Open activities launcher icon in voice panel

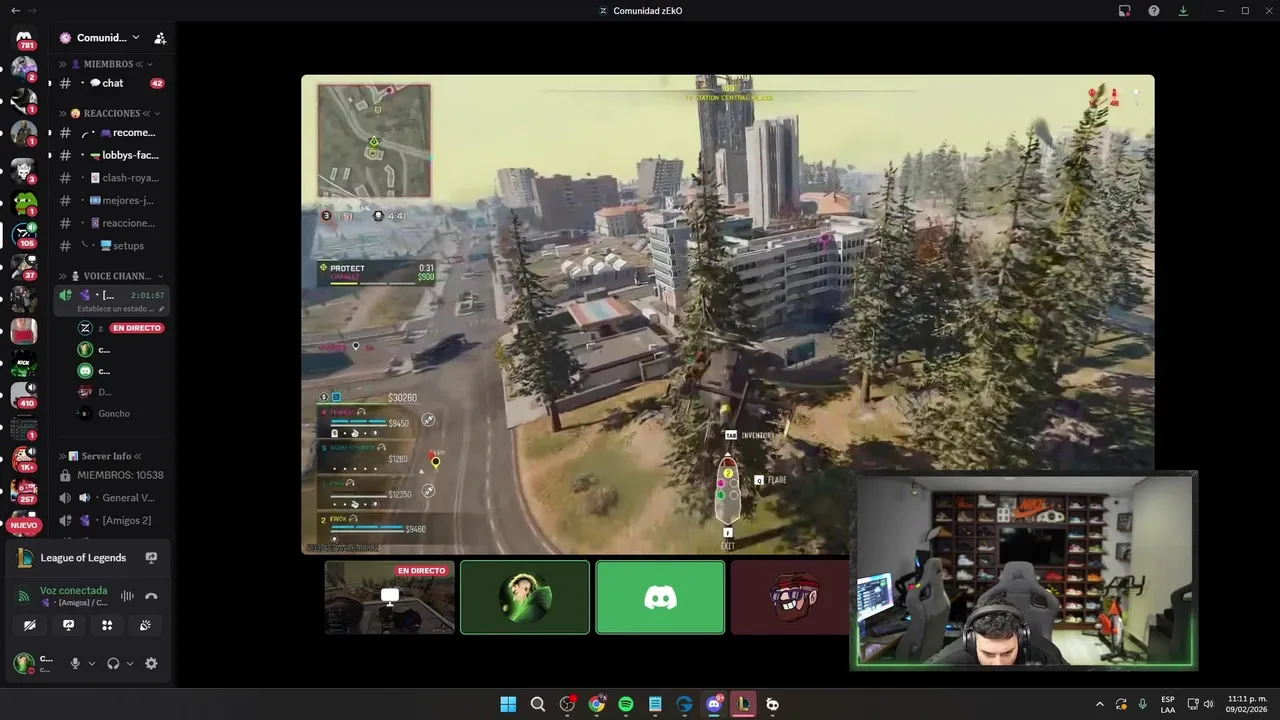[107, 625]
